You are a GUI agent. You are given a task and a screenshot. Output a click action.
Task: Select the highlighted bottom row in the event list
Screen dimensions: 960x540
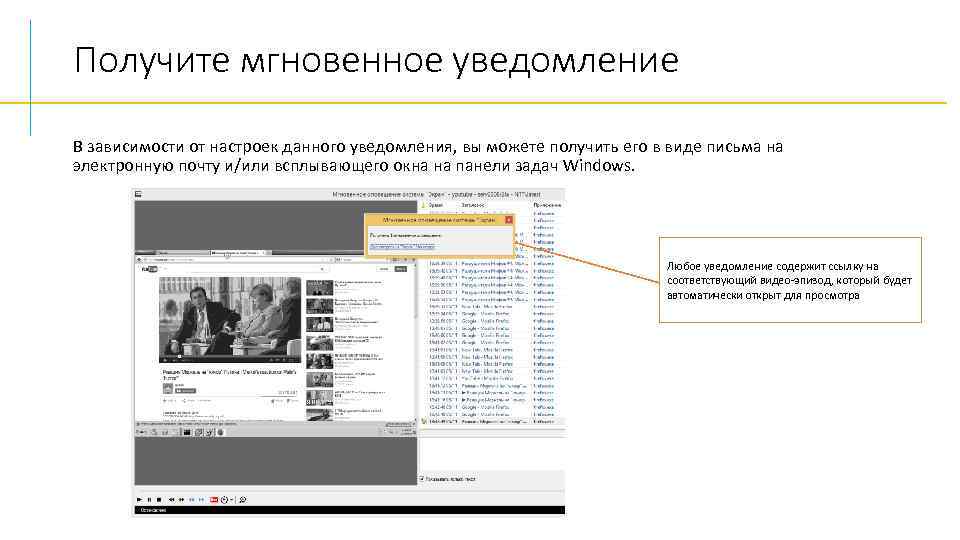click(x=492, y=422)
